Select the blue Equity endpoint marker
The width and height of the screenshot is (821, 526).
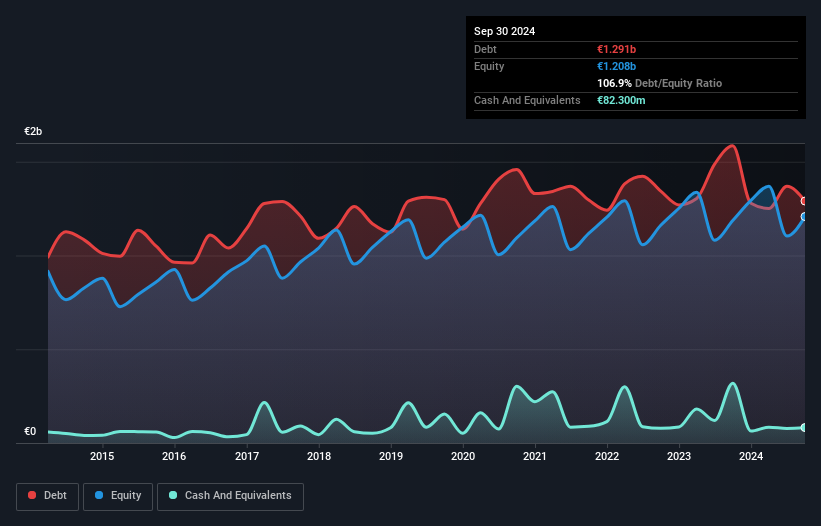[x=804, y=217]
